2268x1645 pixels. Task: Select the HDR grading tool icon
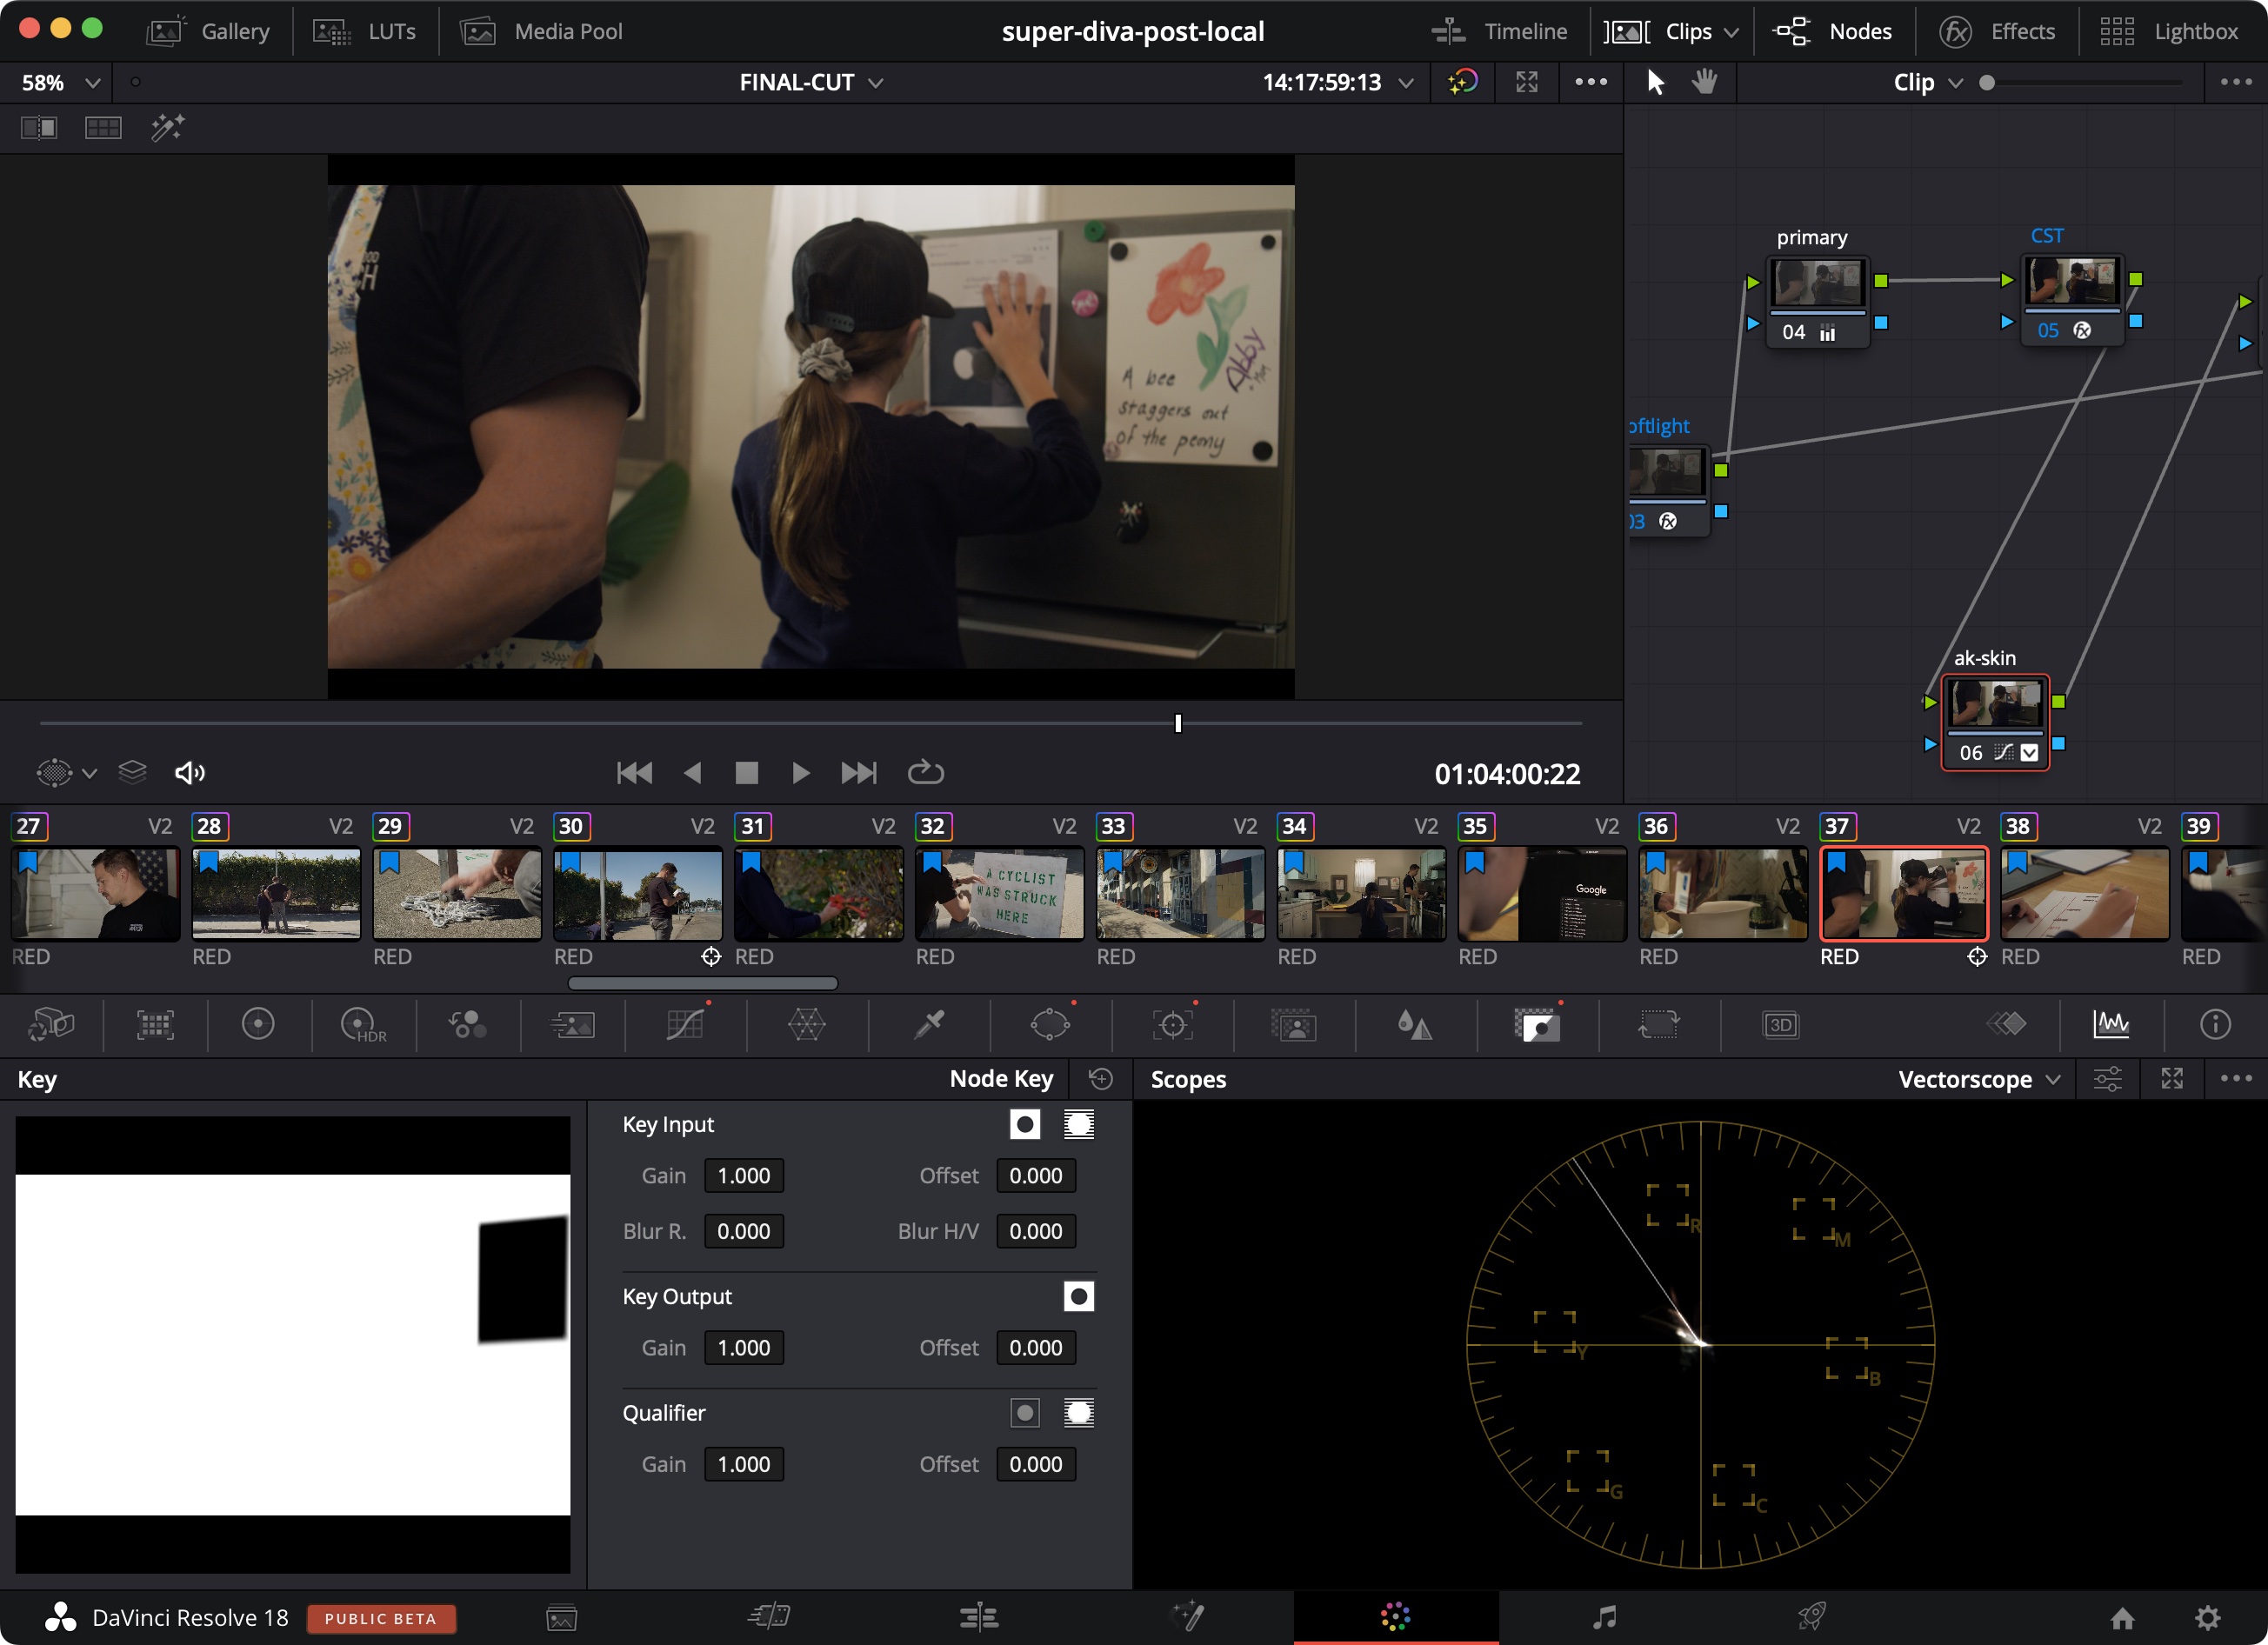tap(359, 1022)
